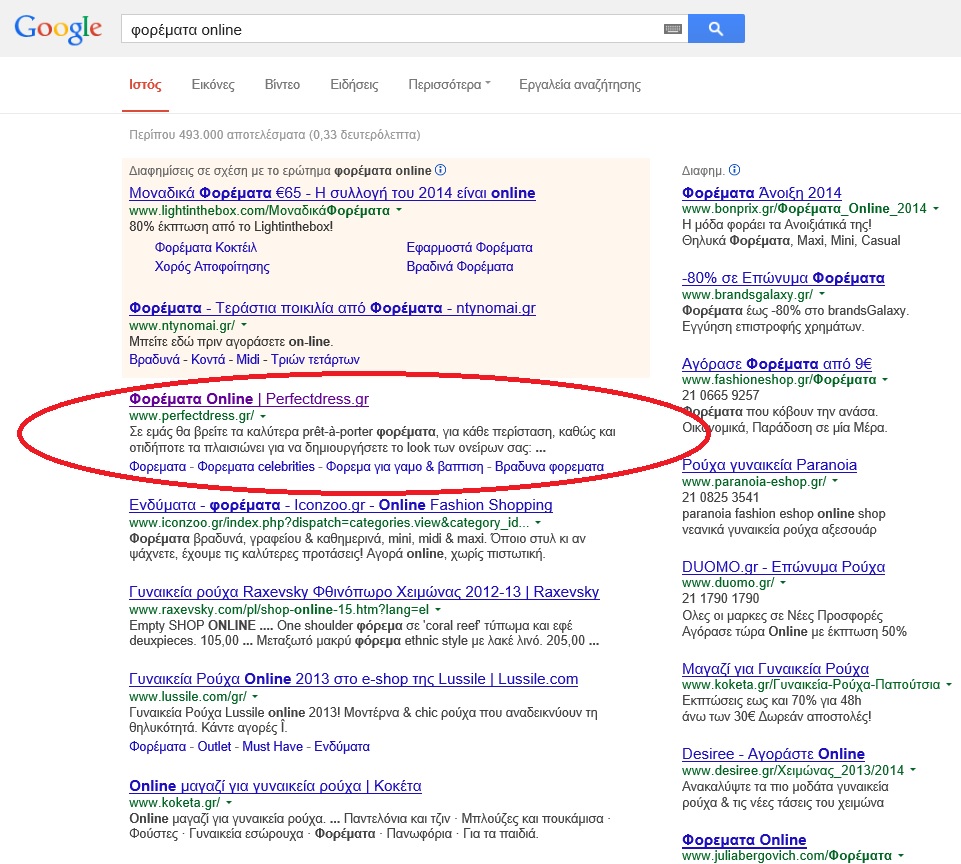
Task: Expand dropdown arrow next to lightinthebox.com URL
Action: 399,210
